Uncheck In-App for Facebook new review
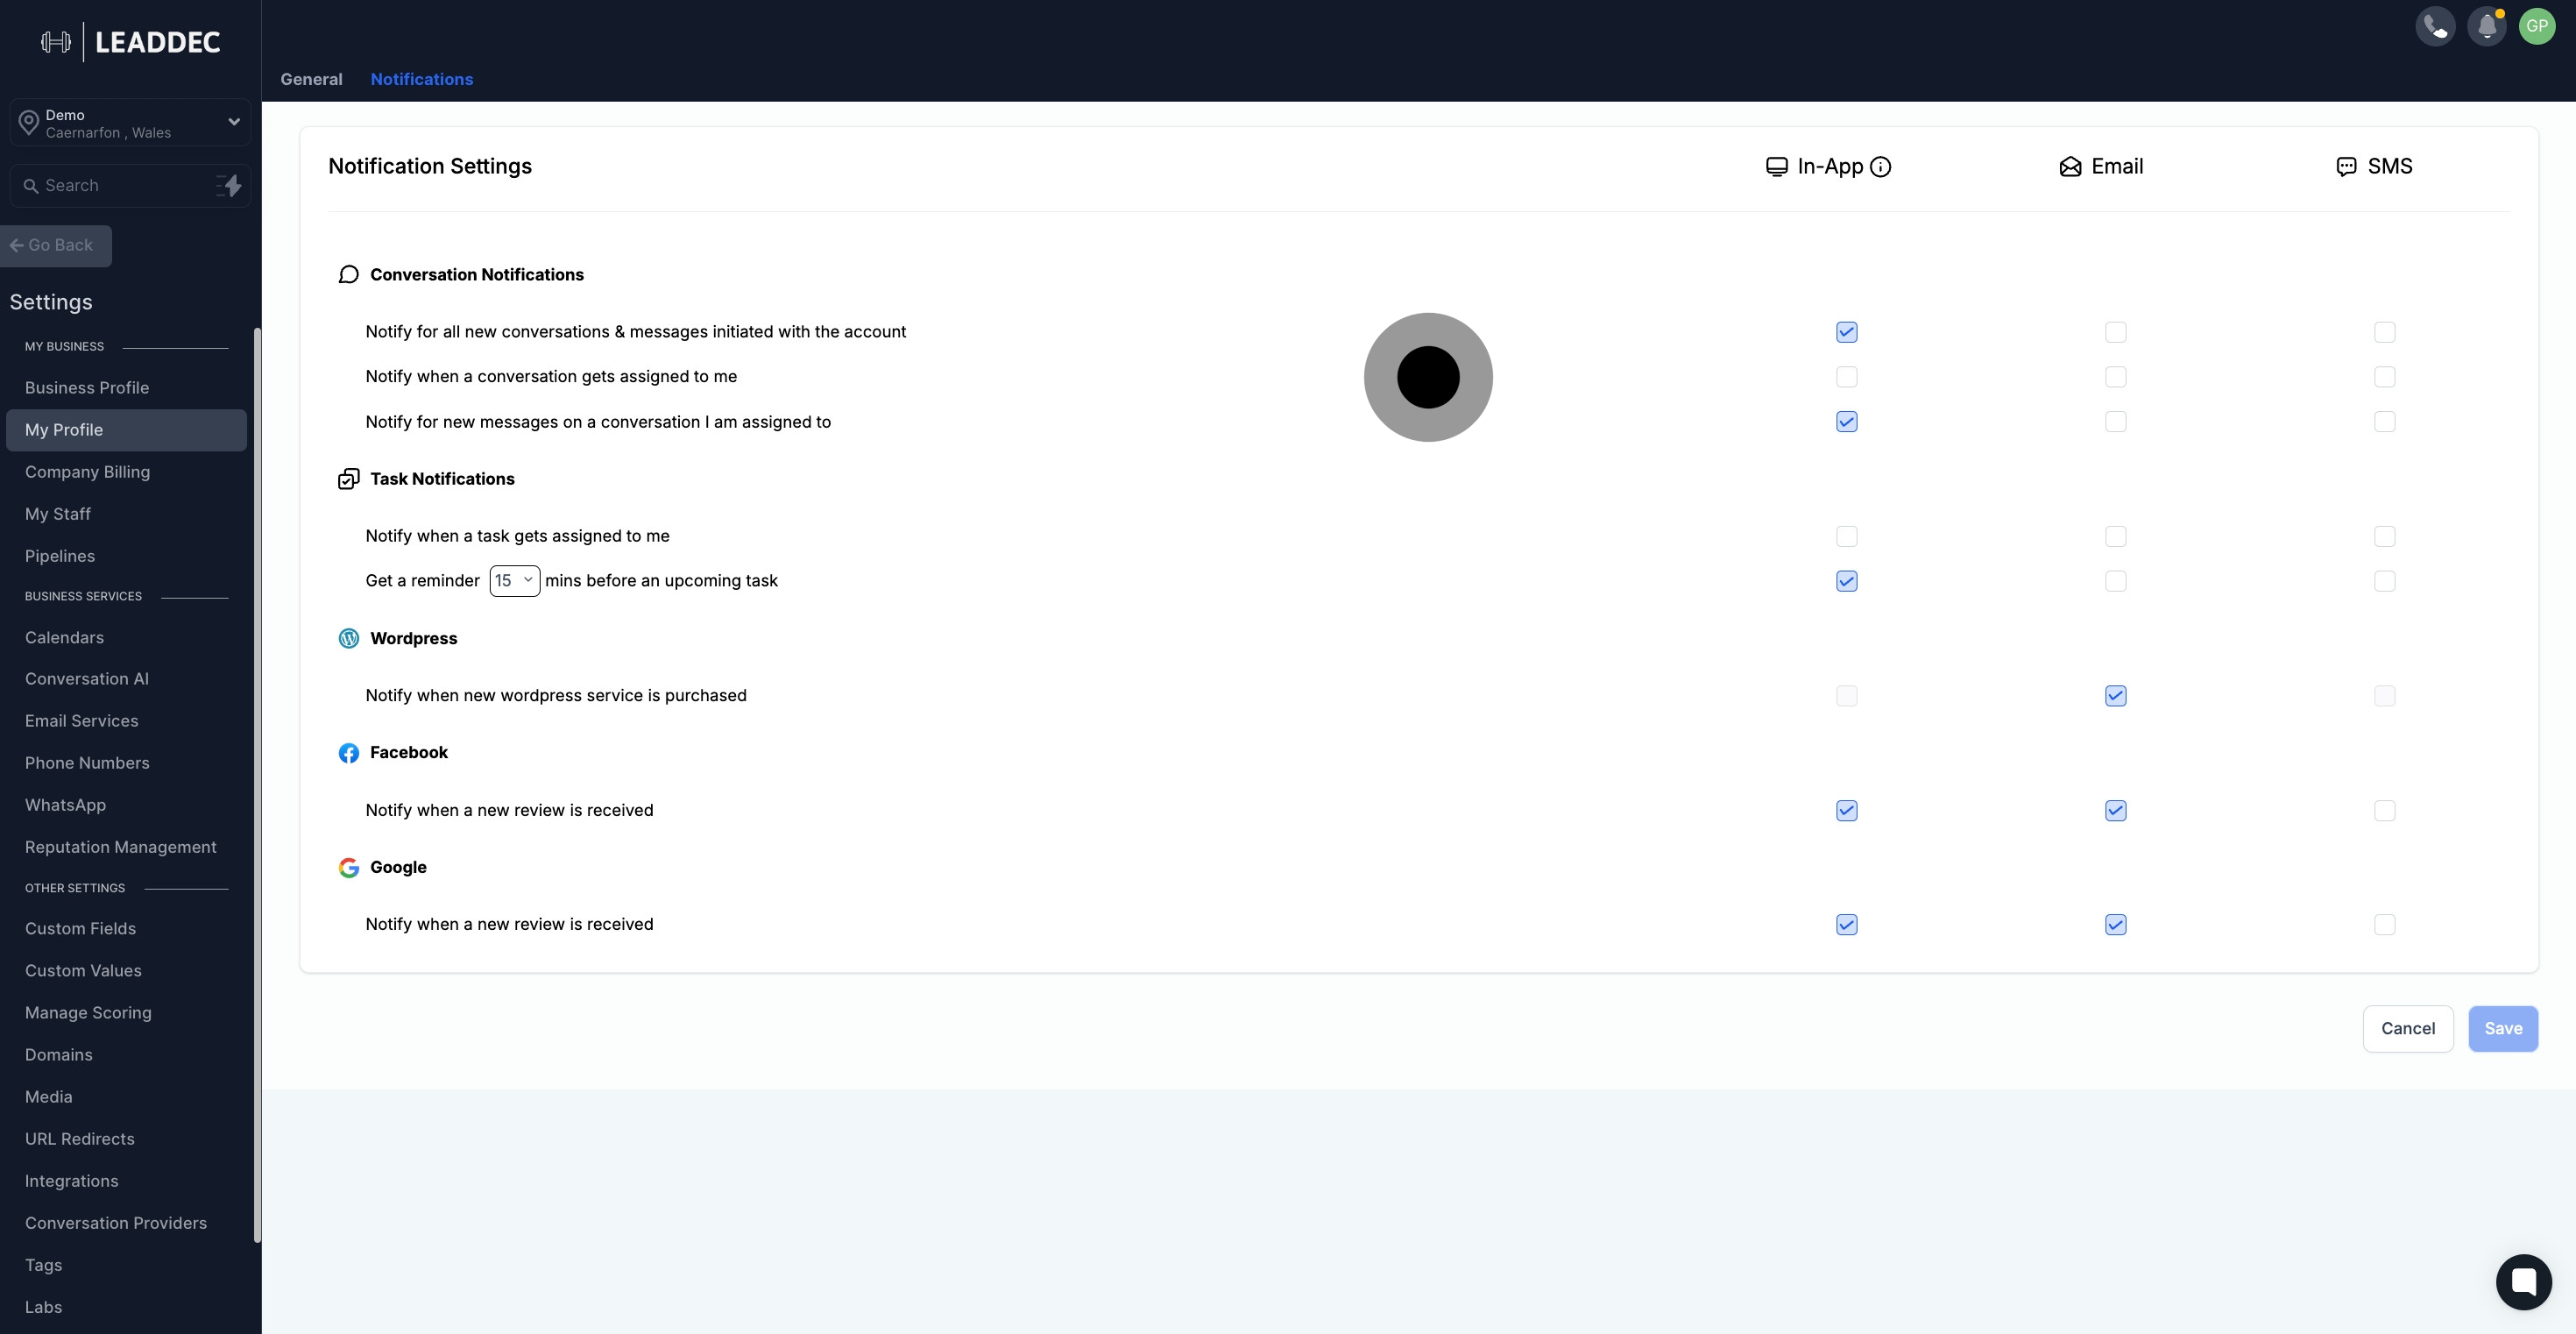2576x1334 pixels. (1846, 810)
